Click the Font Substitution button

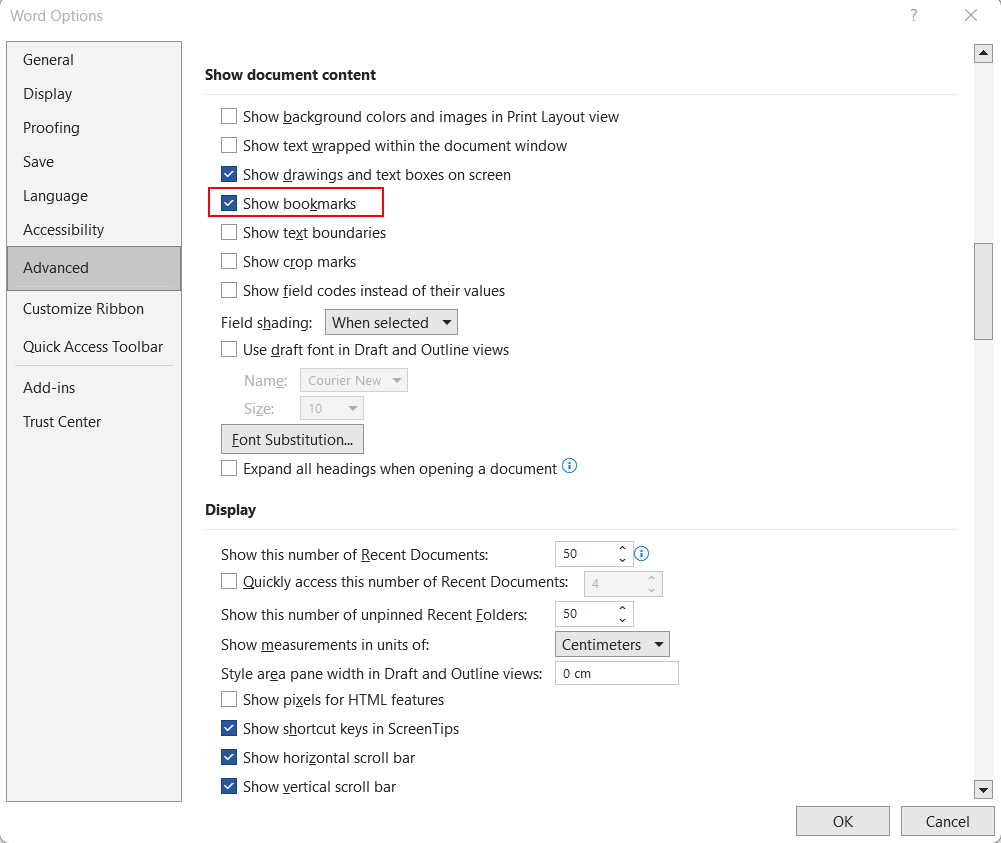coord(292,440)
